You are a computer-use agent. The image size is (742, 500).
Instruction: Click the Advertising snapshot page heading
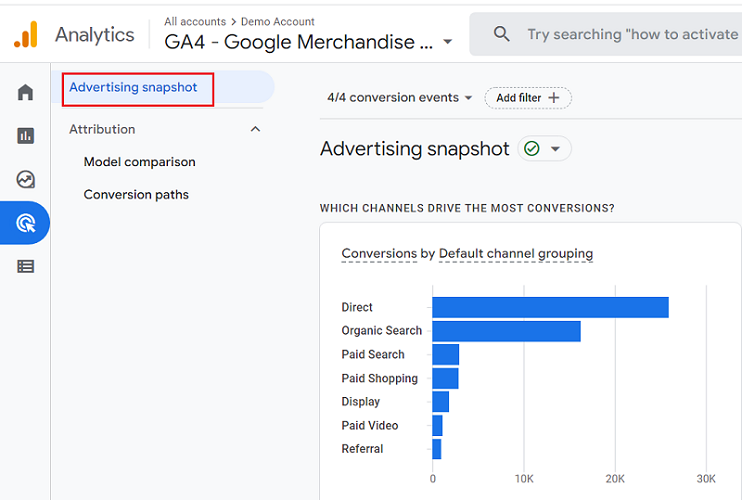point(415,149)
